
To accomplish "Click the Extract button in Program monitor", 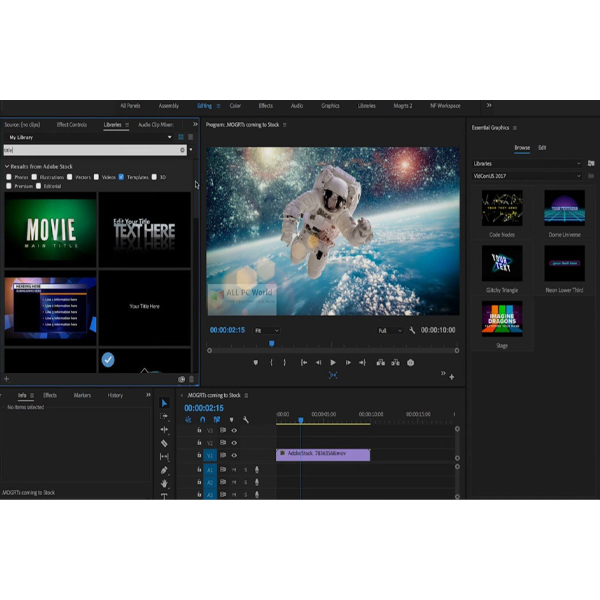I will click(395, 362).
